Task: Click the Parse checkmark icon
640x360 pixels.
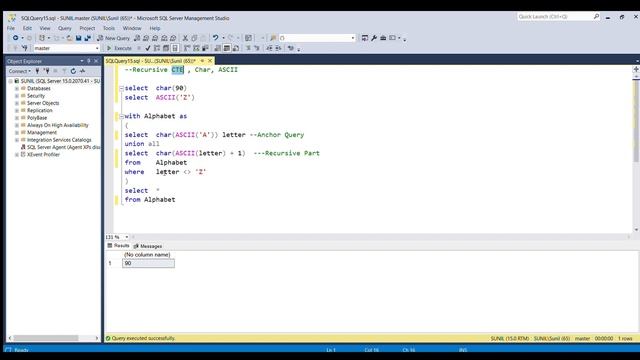Action: click(x=148, y=48)
